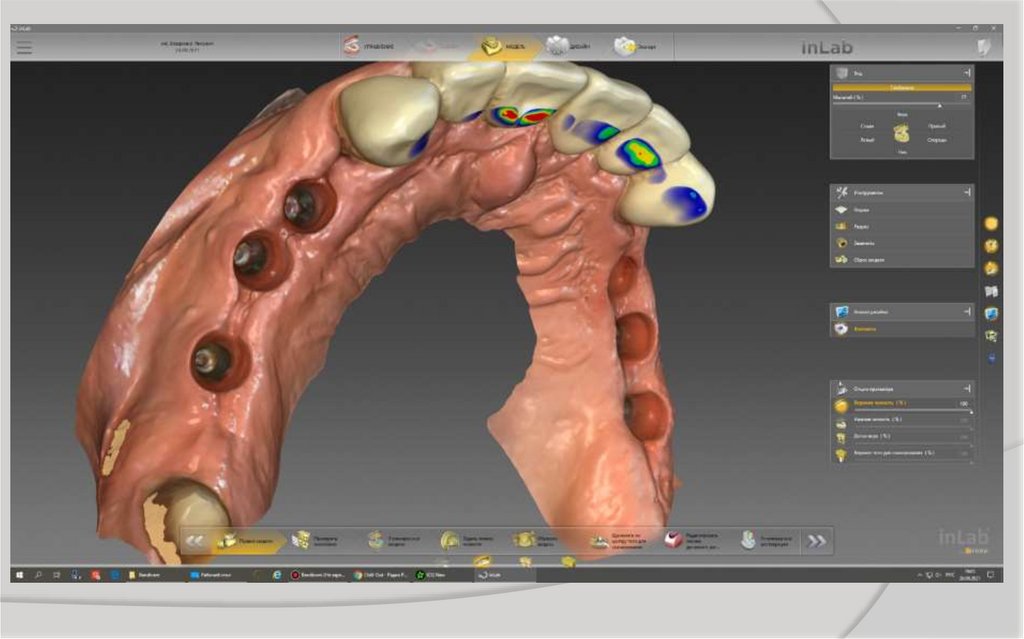Click the third yellow icon in right side palette
This screenshot has height=639, width=1024.
[991, 269]
